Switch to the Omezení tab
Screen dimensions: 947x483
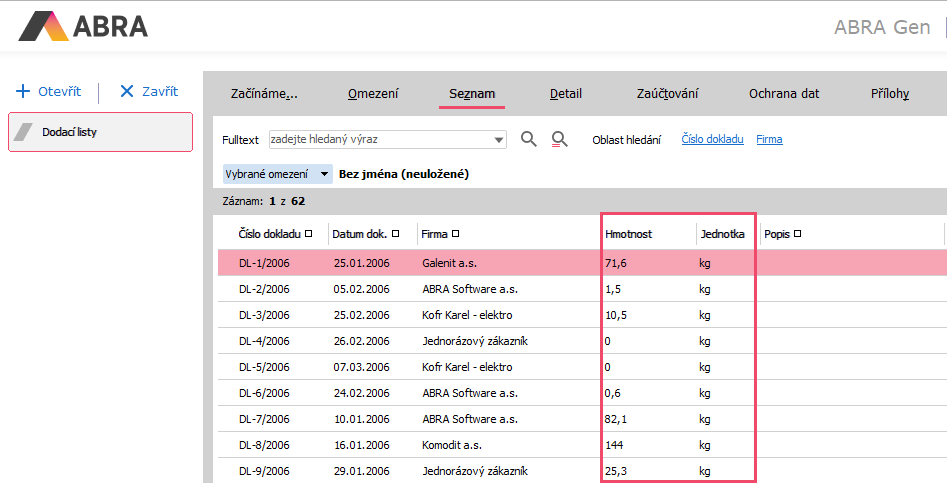pyautogui.click(x=373, y=94)
